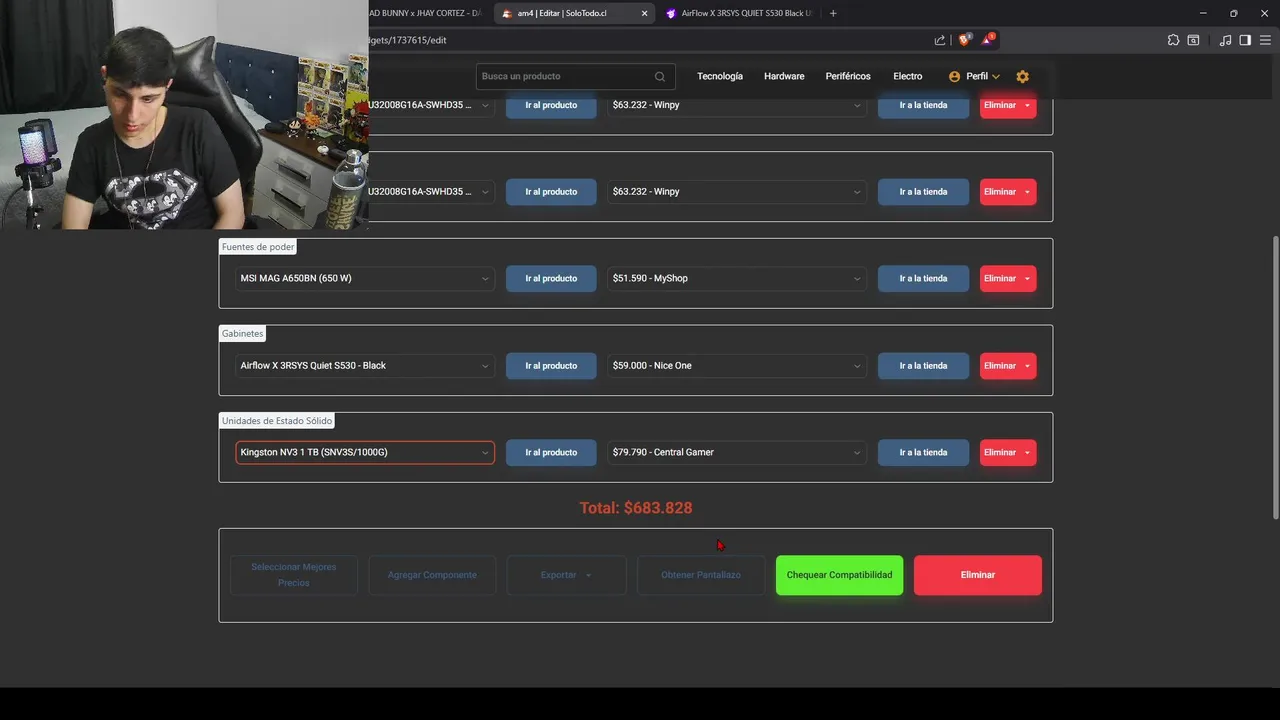Open $63.232 - Winpy dropdown in second RAM row
This screenshot has width=1280, height=720.
point(737,192)
